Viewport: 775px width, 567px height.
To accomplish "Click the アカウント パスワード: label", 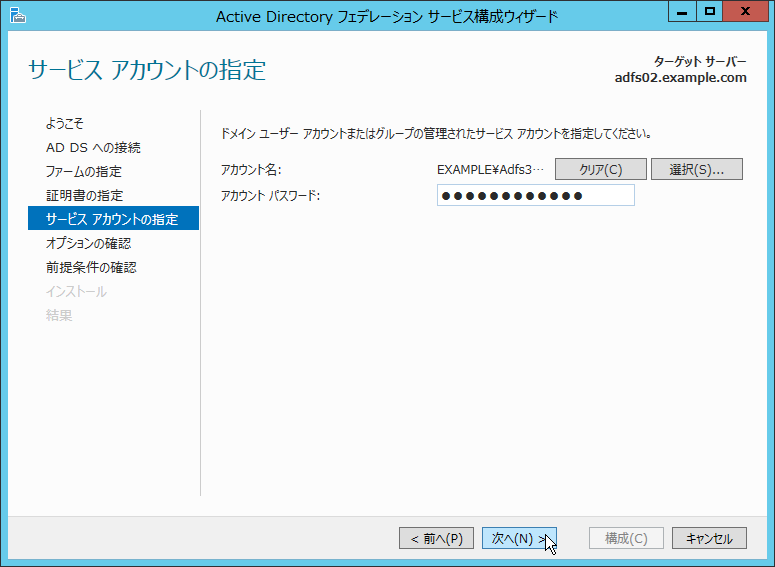I will point(270,196).
